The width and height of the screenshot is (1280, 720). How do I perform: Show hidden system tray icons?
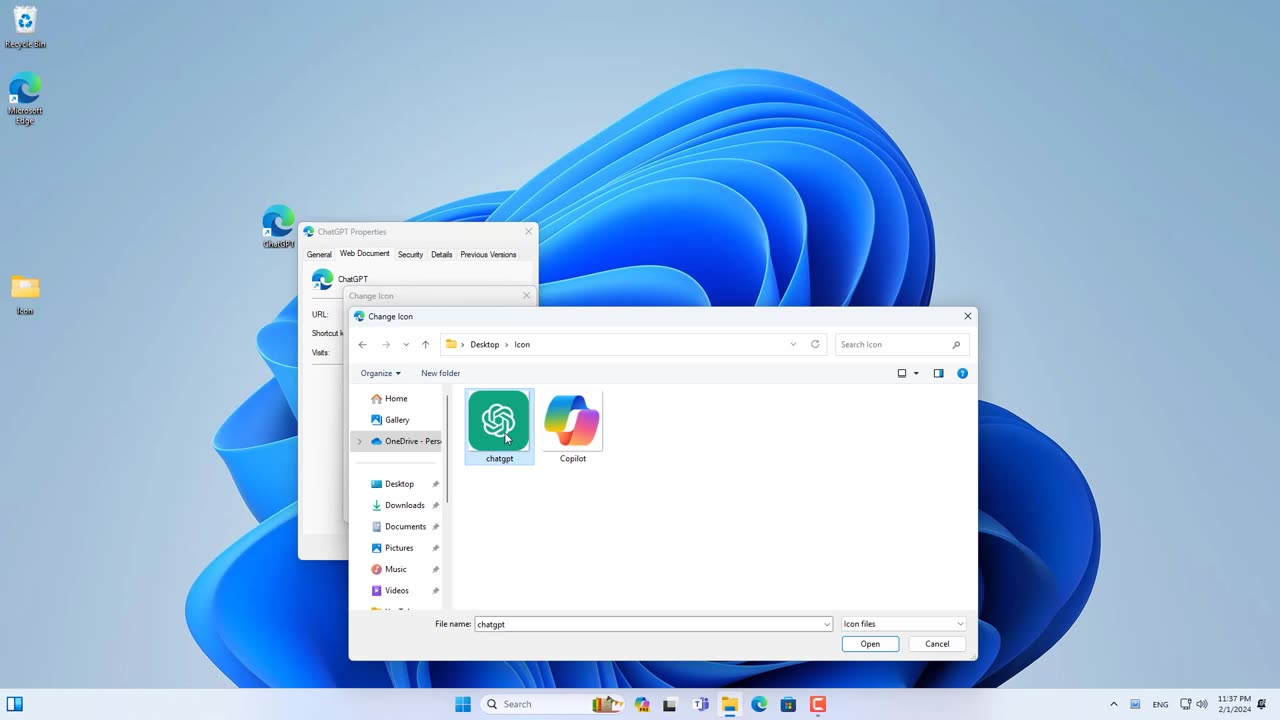tap(1114, 704)
